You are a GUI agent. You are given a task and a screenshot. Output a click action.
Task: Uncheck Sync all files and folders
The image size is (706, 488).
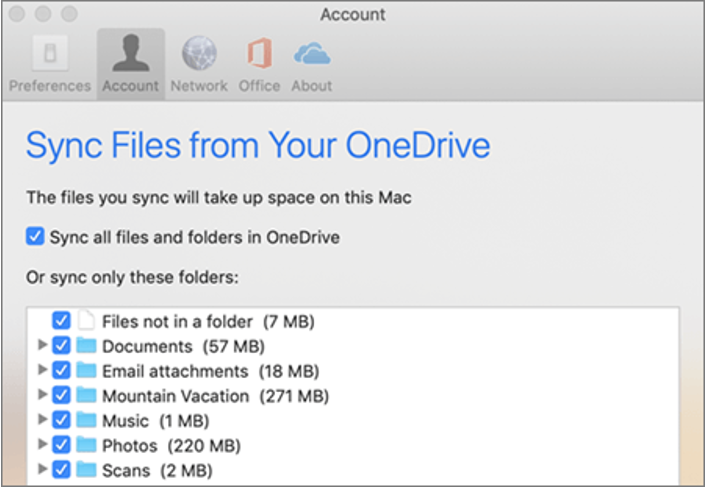[x=35, y=237]
